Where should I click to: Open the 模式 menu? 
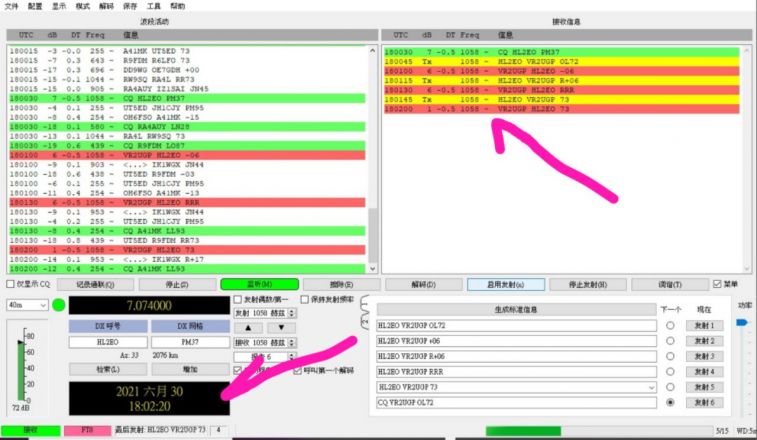(82, 6)
